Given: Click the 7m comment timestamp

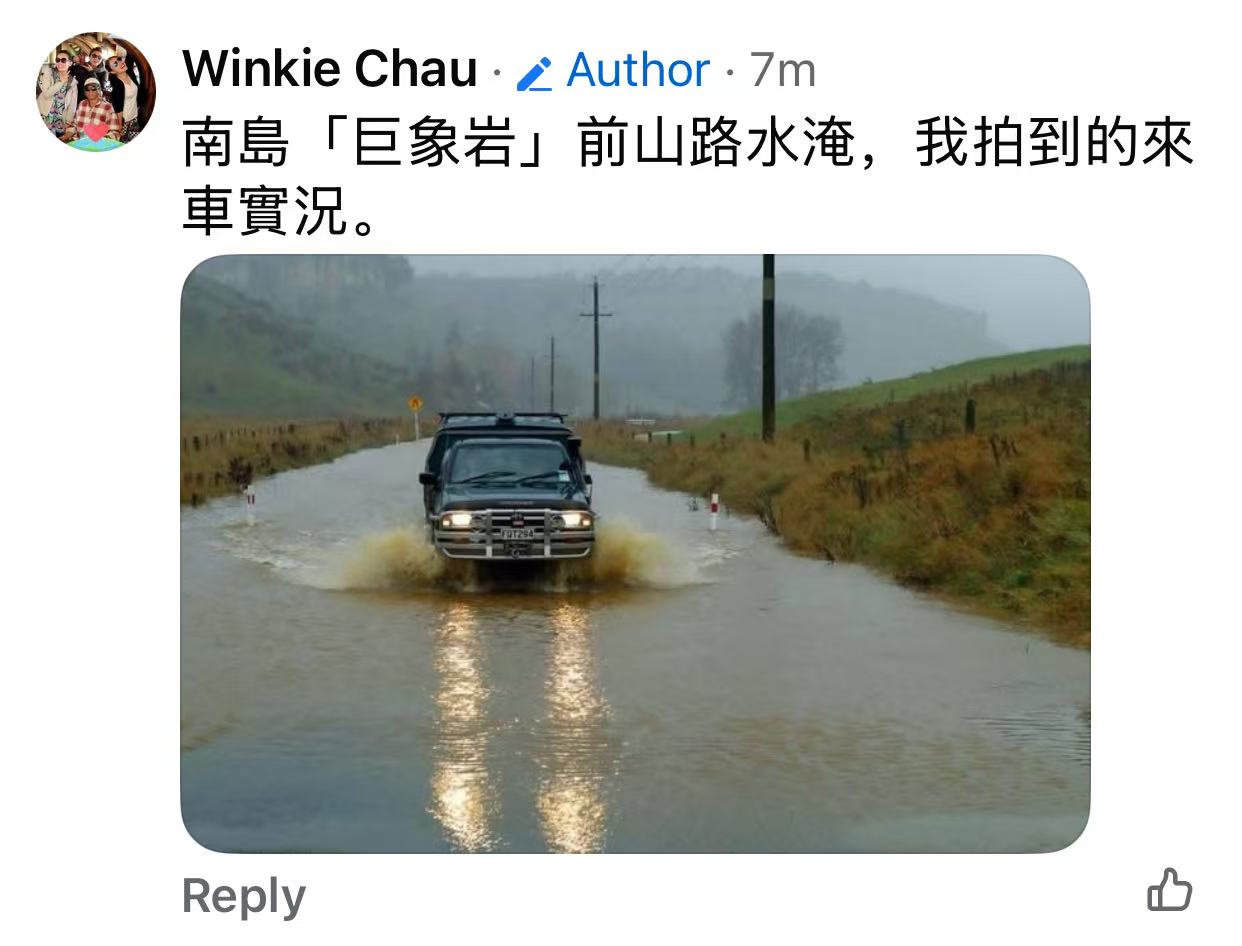Looking at the screenshot, I should [783, 70].
